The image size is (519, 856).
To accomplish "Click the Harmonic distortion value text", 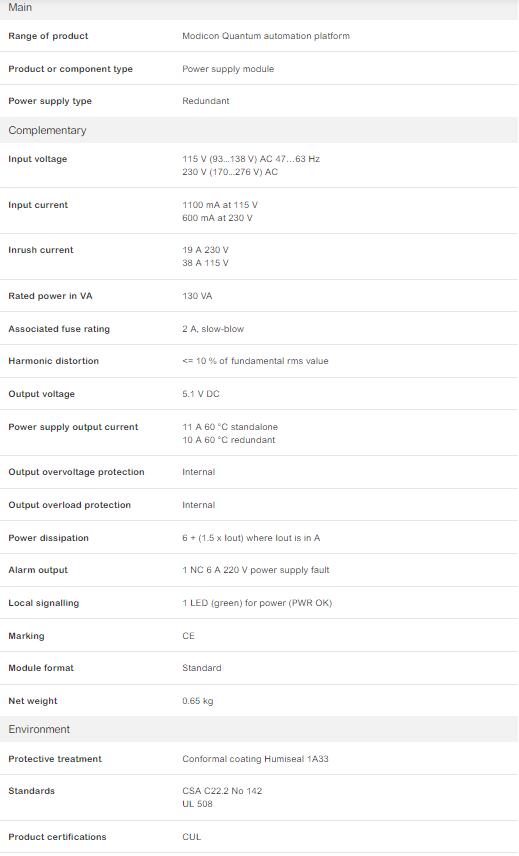I will pos(255,361).
